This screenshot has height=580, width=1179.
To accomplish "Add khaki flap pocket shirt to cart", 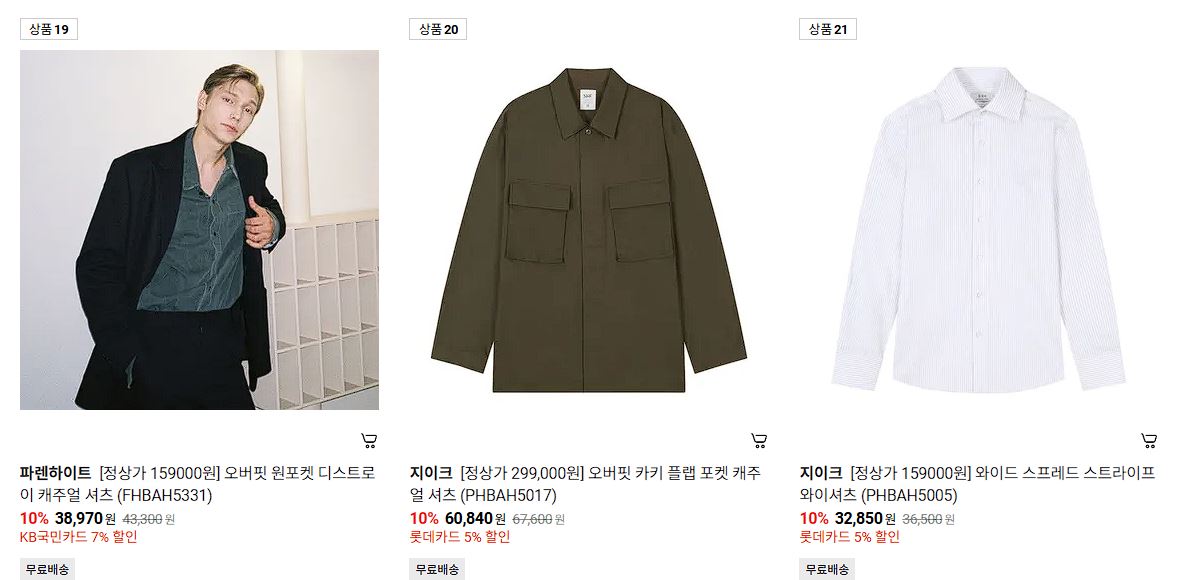I will (x=759, y=441).
